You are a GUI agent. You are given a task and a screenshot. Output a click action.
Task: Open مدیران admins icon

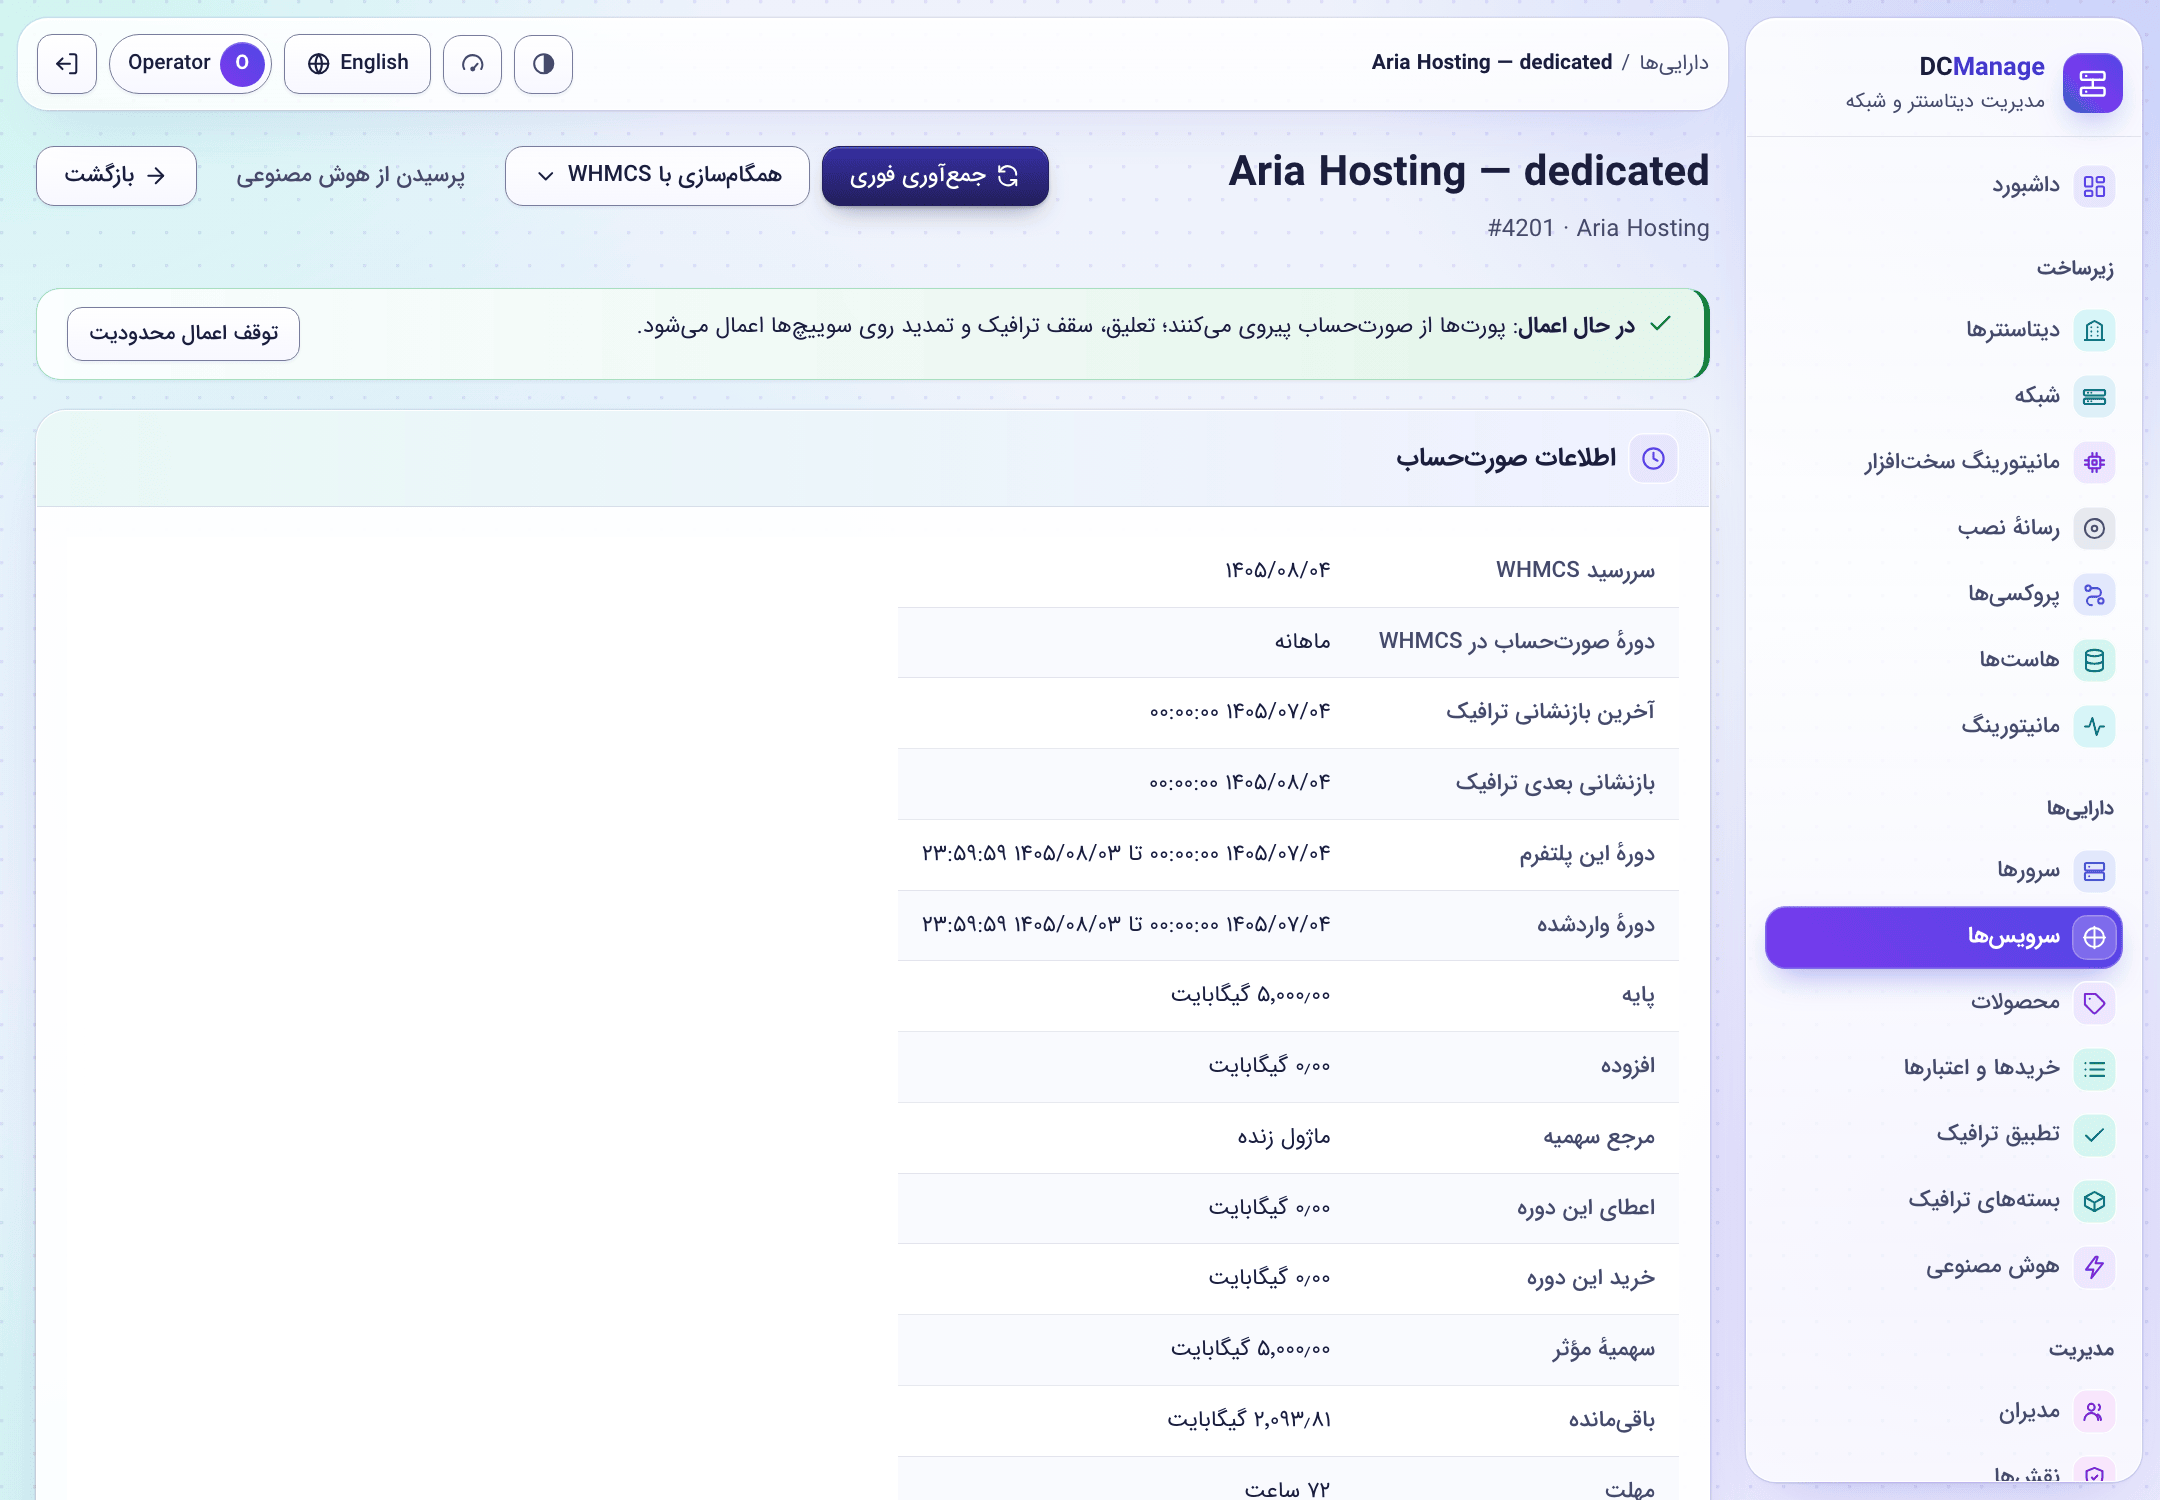pyautogui.click(x=2094, y=1412)
